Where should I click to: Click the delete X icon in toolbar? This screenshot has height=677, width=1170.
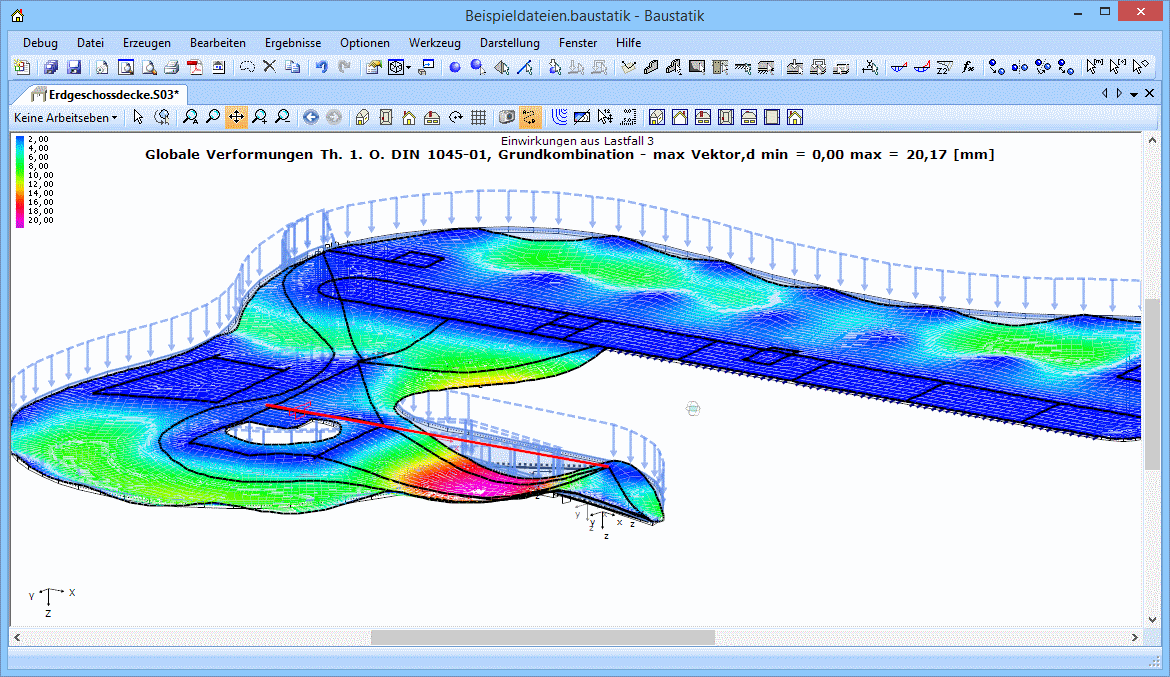(x=269, y=68)
